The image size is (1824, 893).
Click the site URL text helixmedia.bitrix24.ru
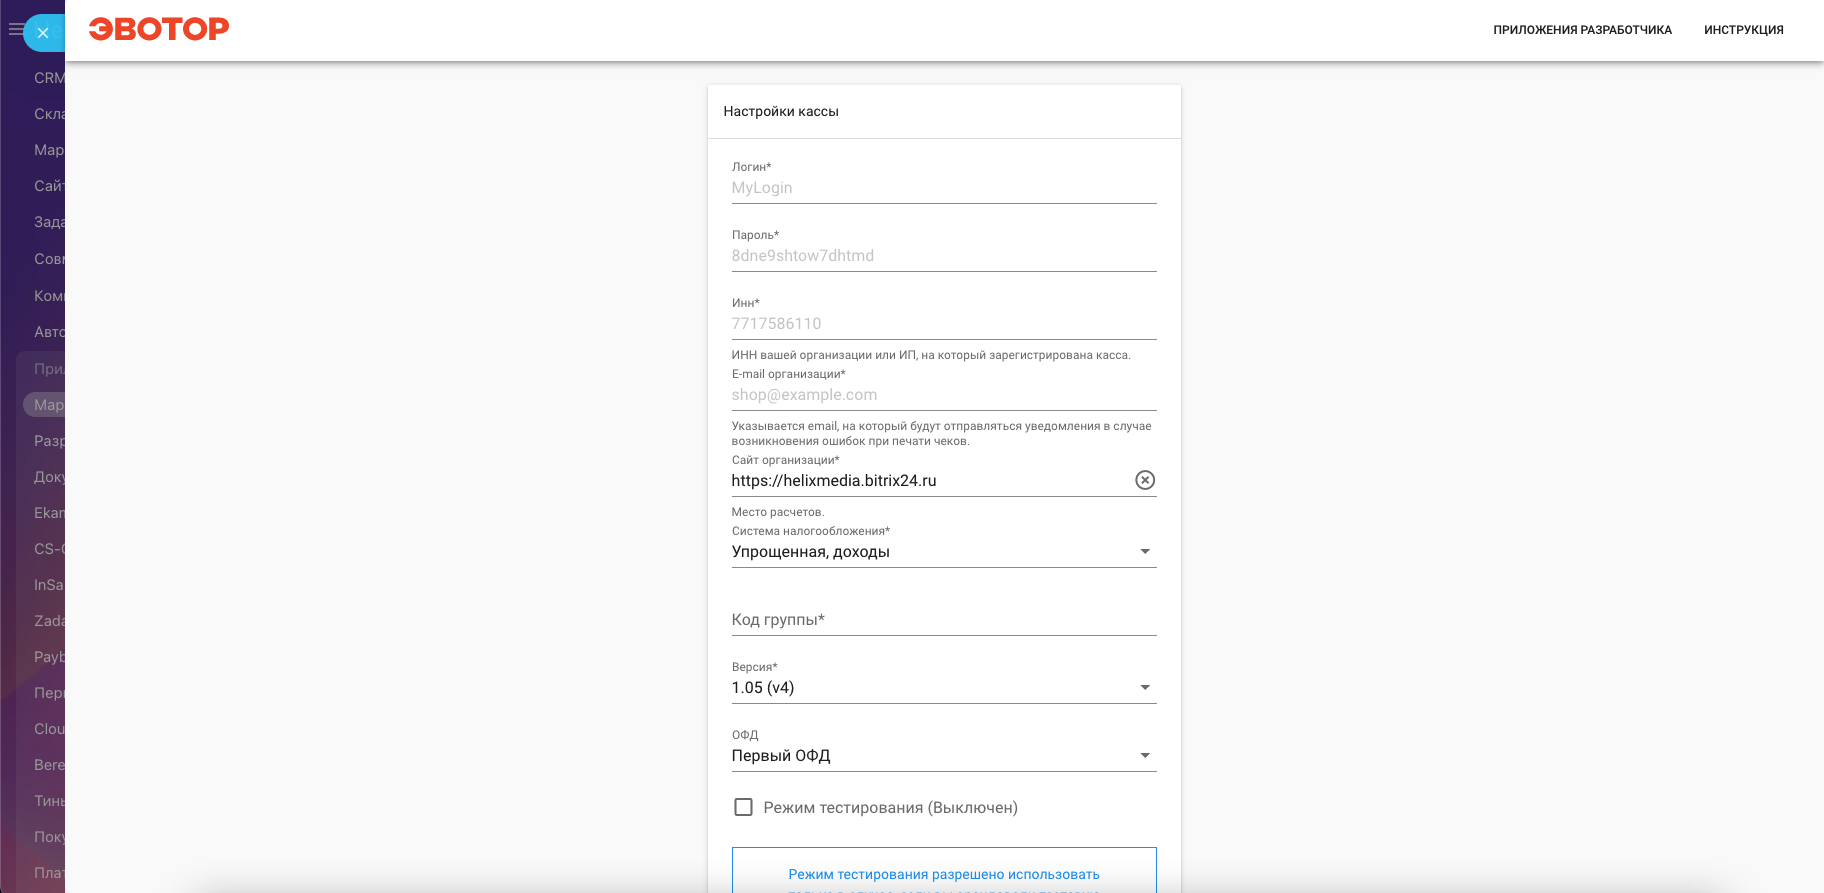pyautogui.click(x=834, y=481)
